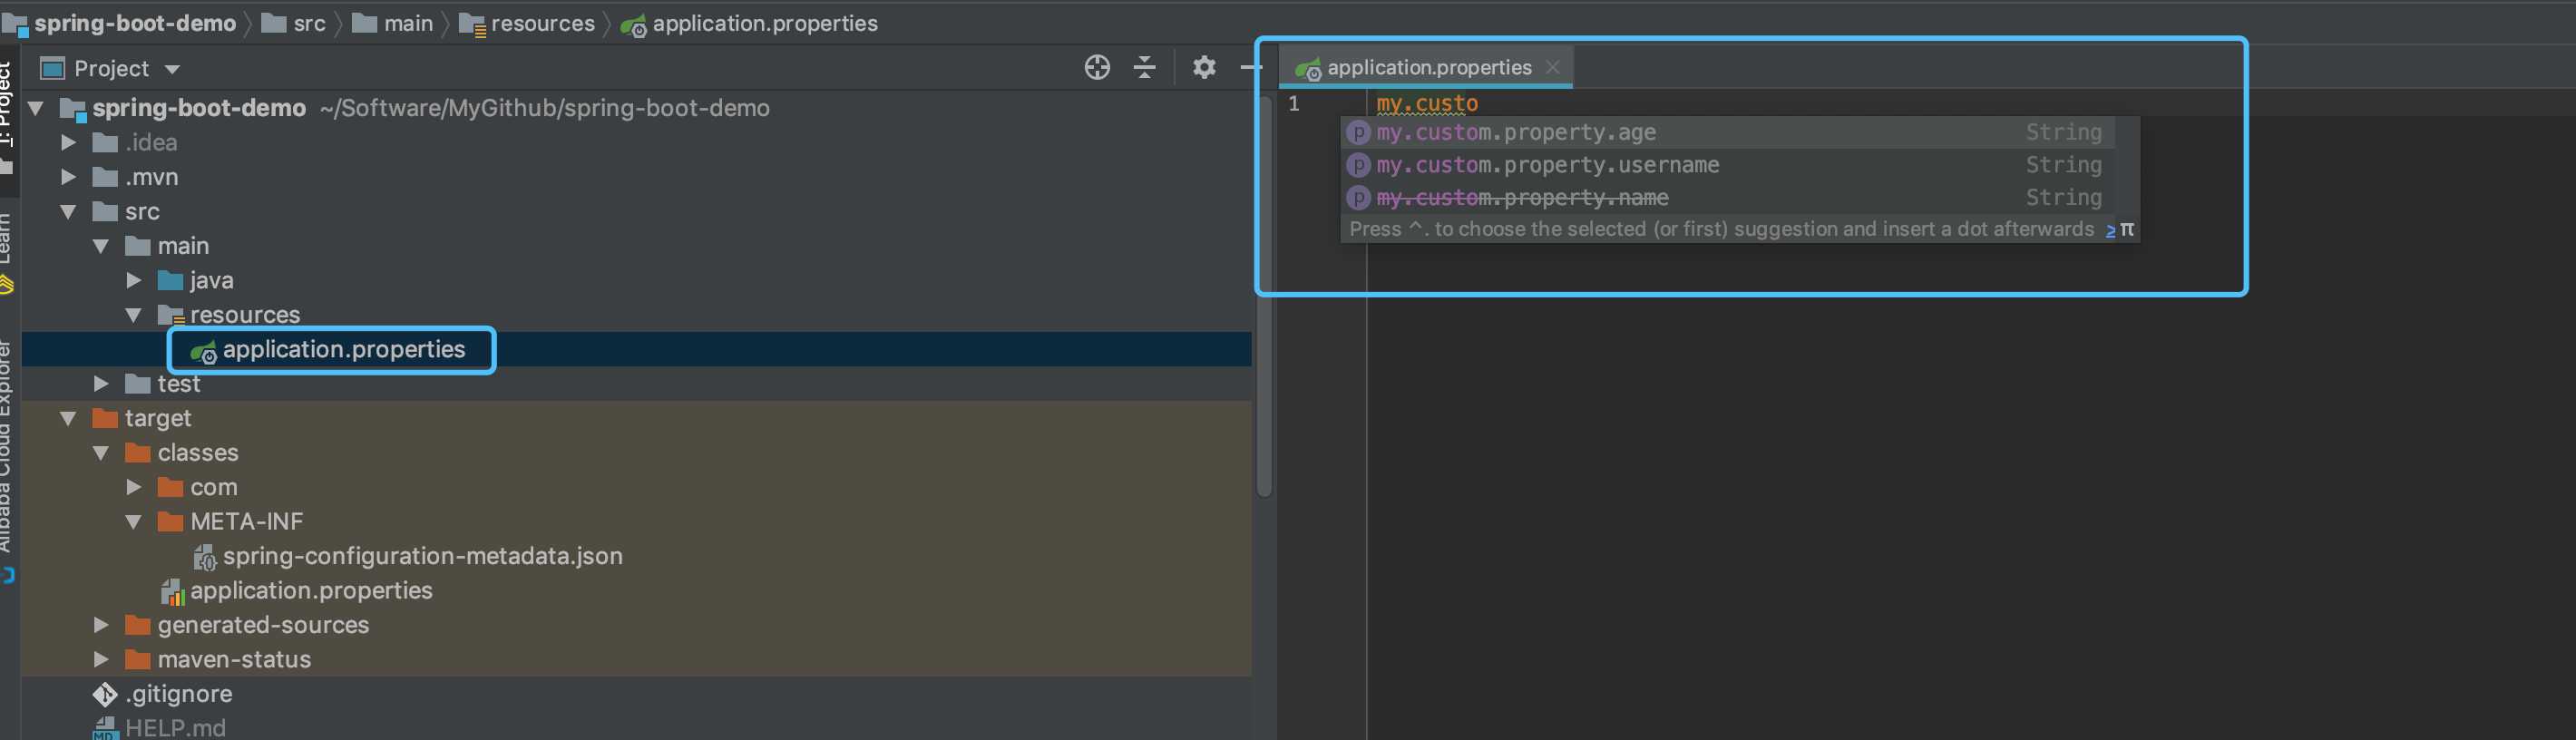Viewport: 2576px width, 740px height.
Task: Click the pi icon in completion popup footer
Action: pyautogui.click(x=2127, y=229)
